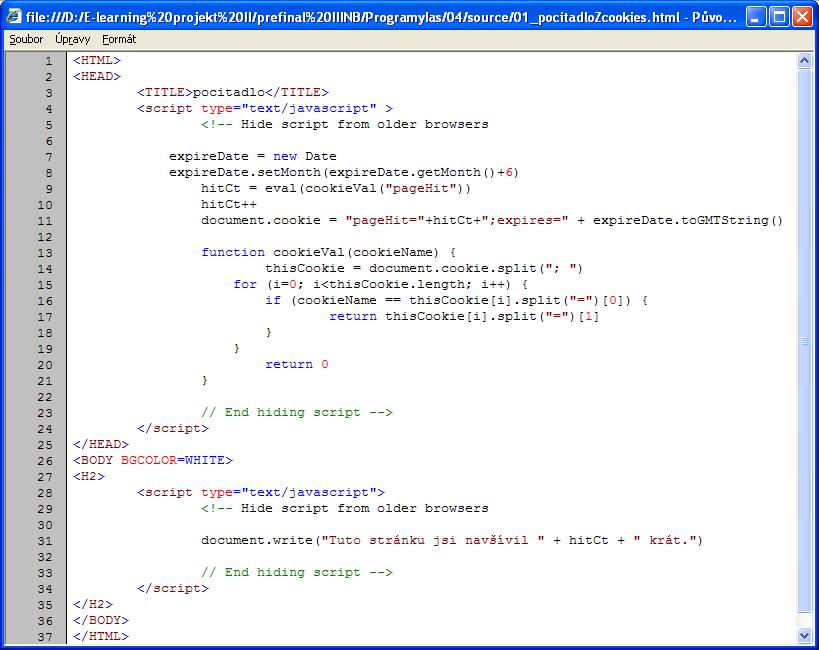
Task: Close the source viewer window
Action: (802, 17)
